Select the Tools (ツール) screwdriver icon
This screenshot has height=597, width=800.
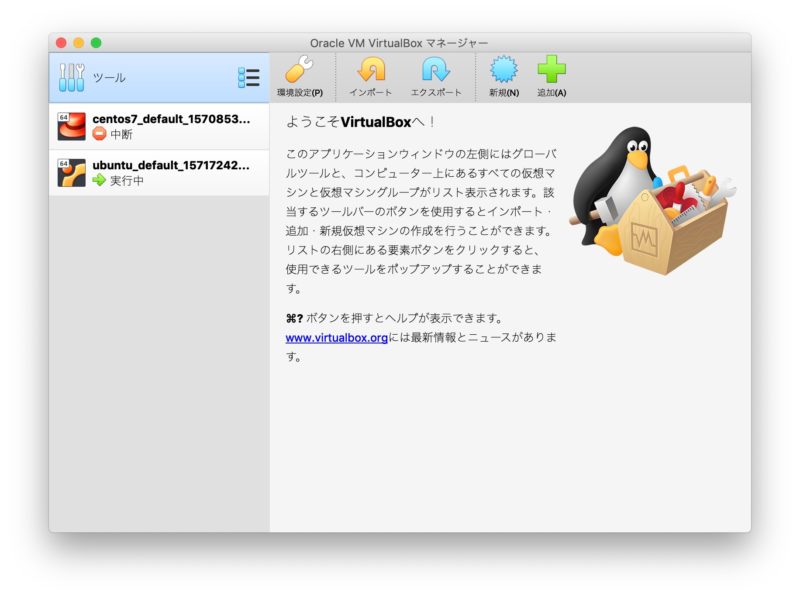[71, 78]
